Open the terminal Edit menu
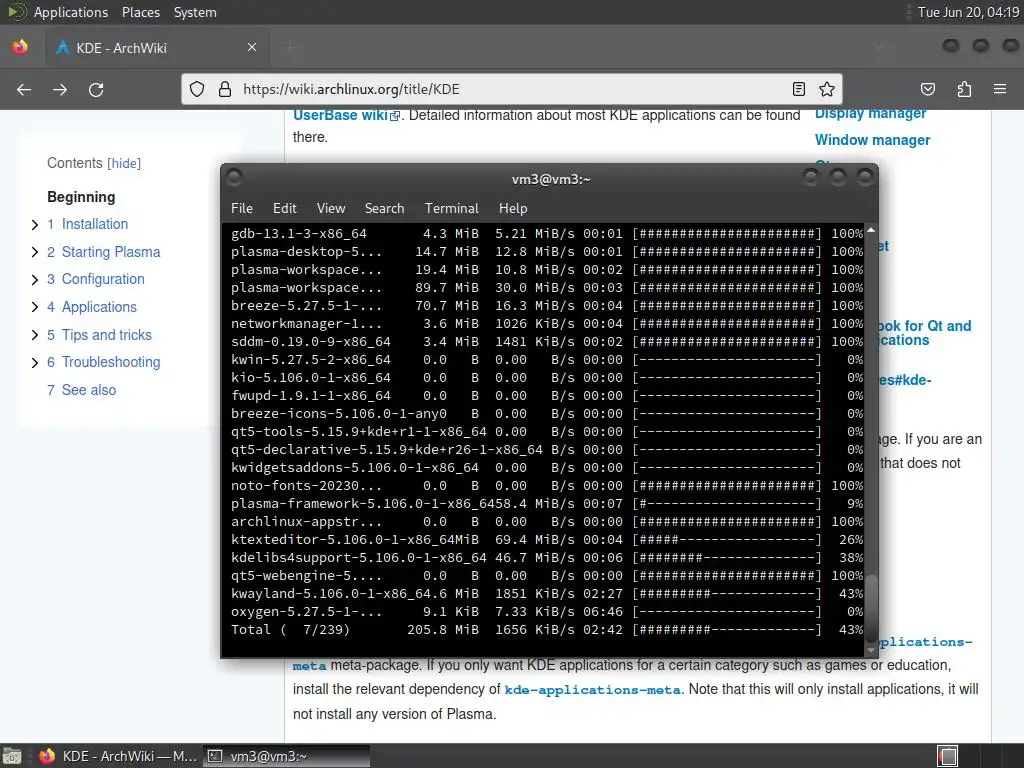Screen dimensions: 1024x768 pos(284,208)
